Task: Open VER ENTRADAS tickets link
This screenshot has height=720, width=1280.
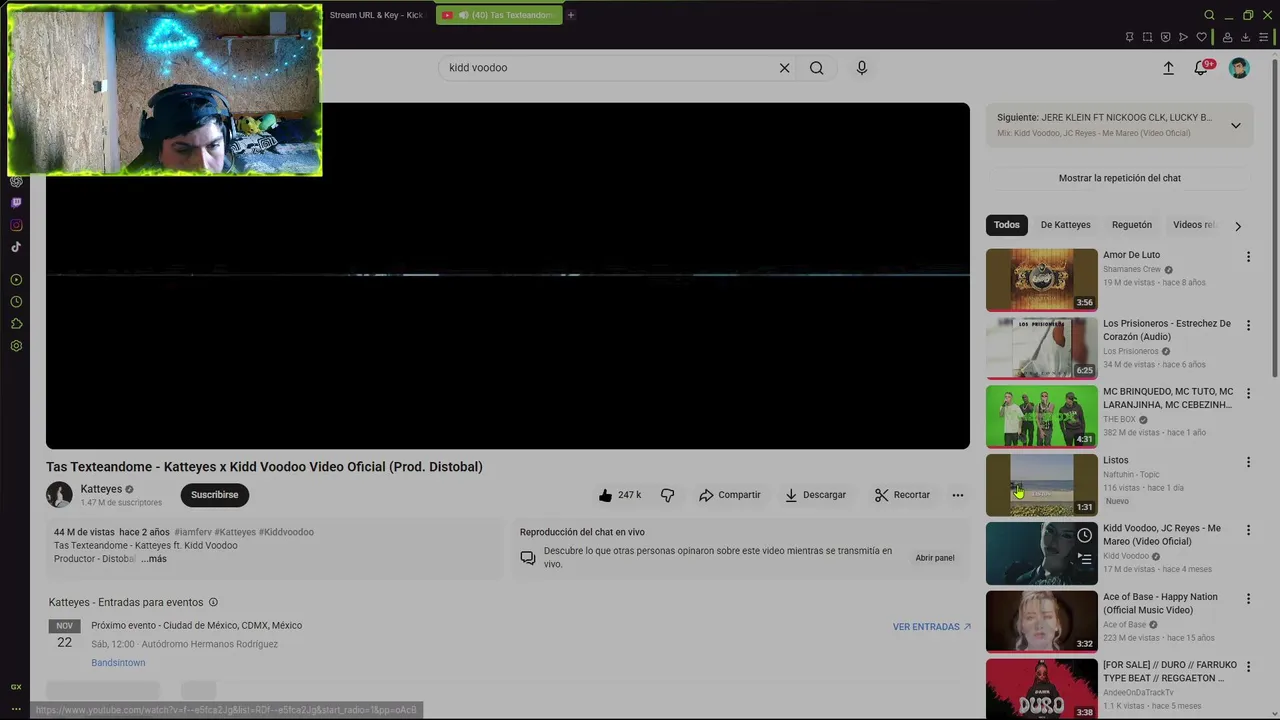Action: (x=932, y=627)
